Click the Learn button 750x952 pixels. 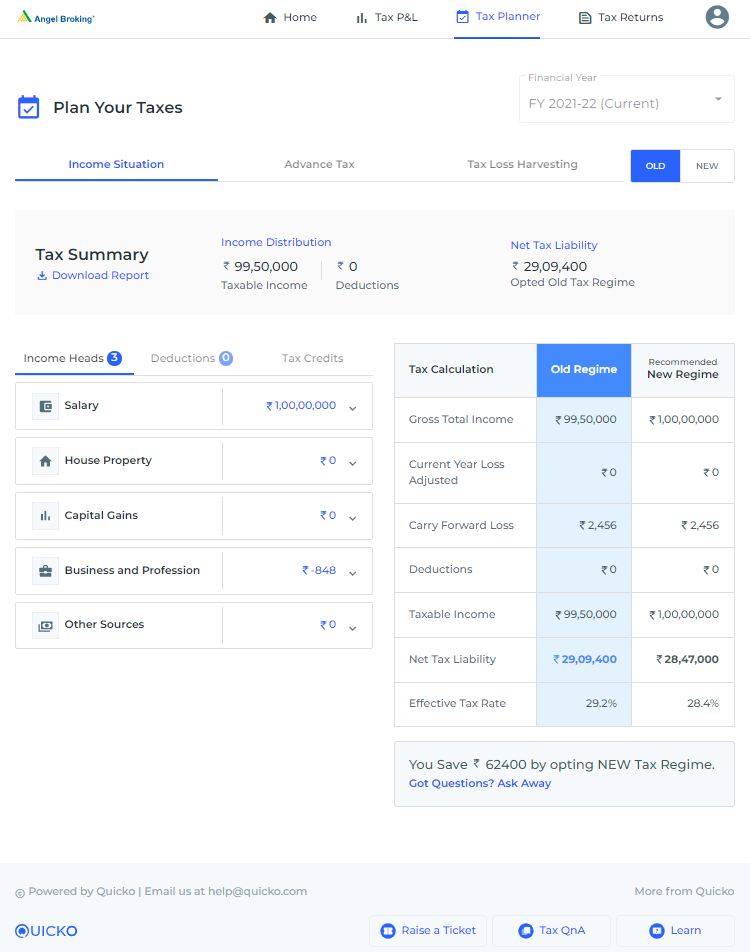pyautogui.click(x=675, y=931)
